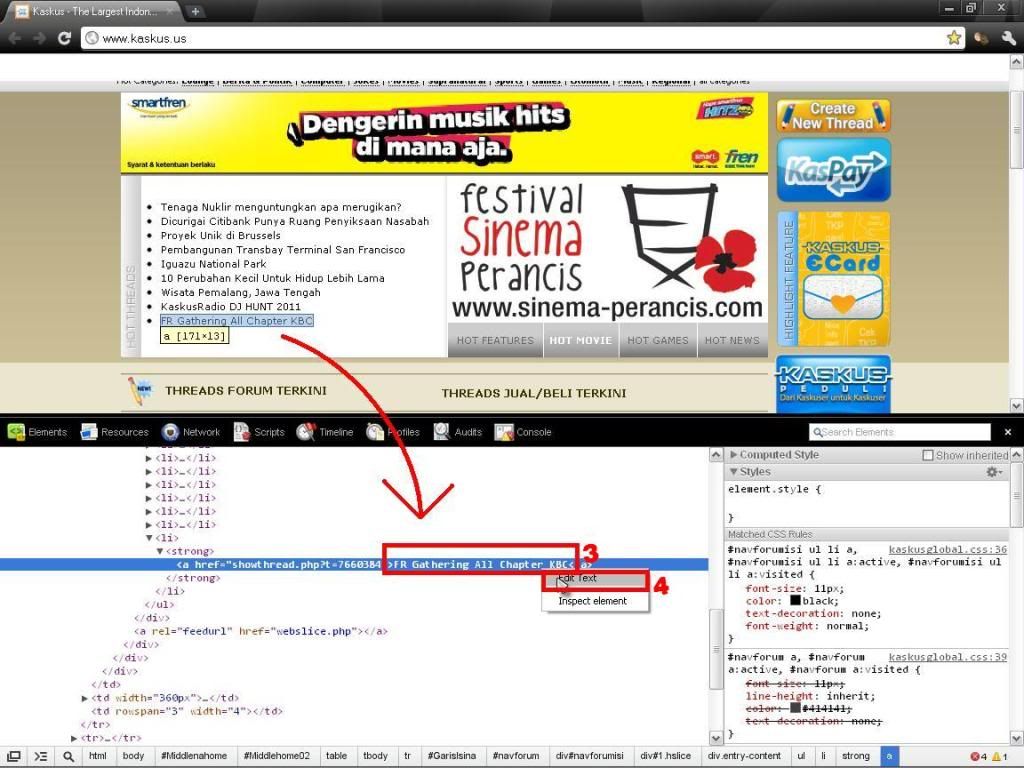Open Chrome wrench menu

coord(1008,38)
